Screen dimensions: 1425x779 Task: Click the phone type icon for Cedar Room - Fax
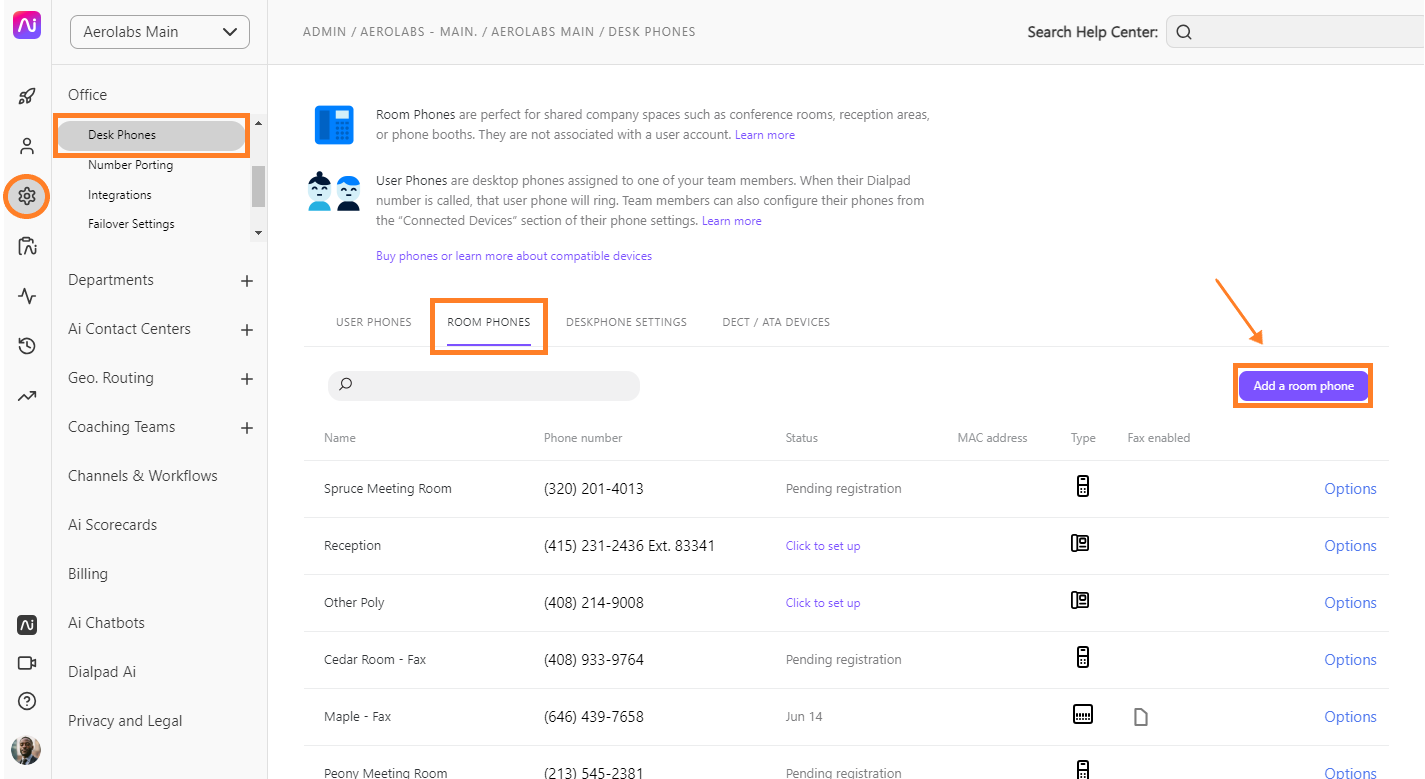coord(1082,658)
